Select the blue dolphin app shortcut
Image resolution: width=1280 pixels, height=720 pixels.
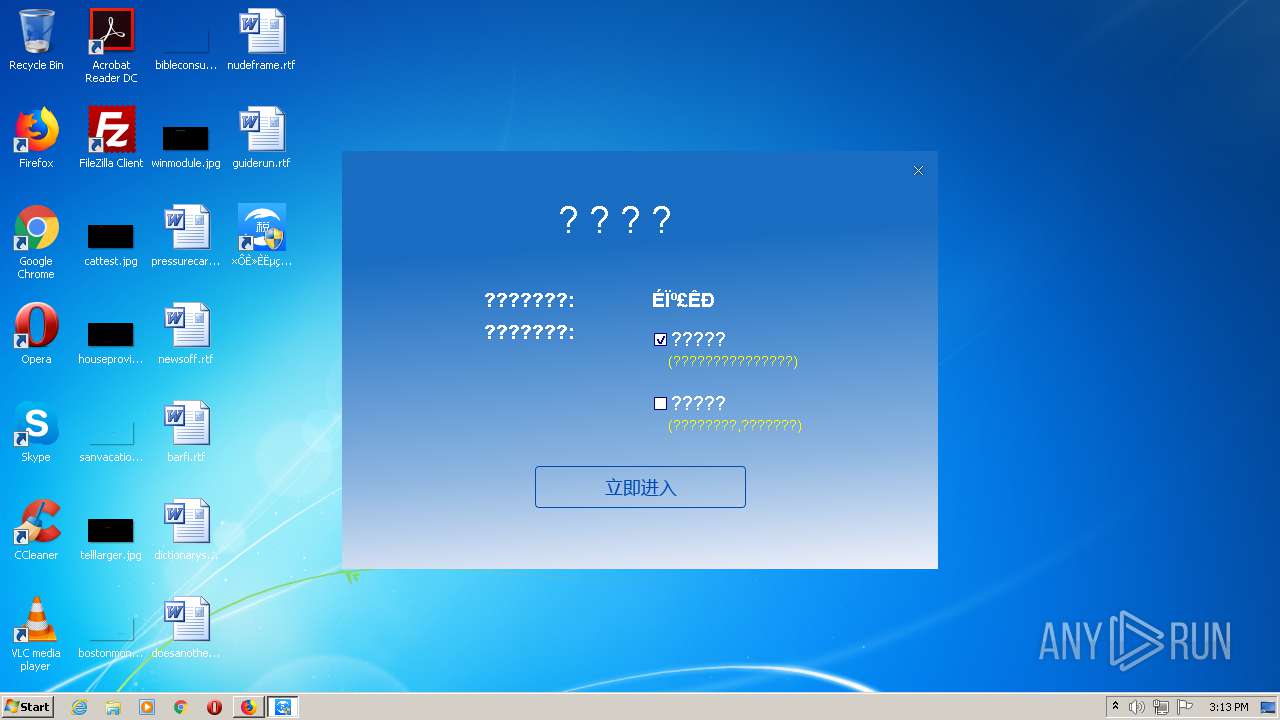point(261,236)
